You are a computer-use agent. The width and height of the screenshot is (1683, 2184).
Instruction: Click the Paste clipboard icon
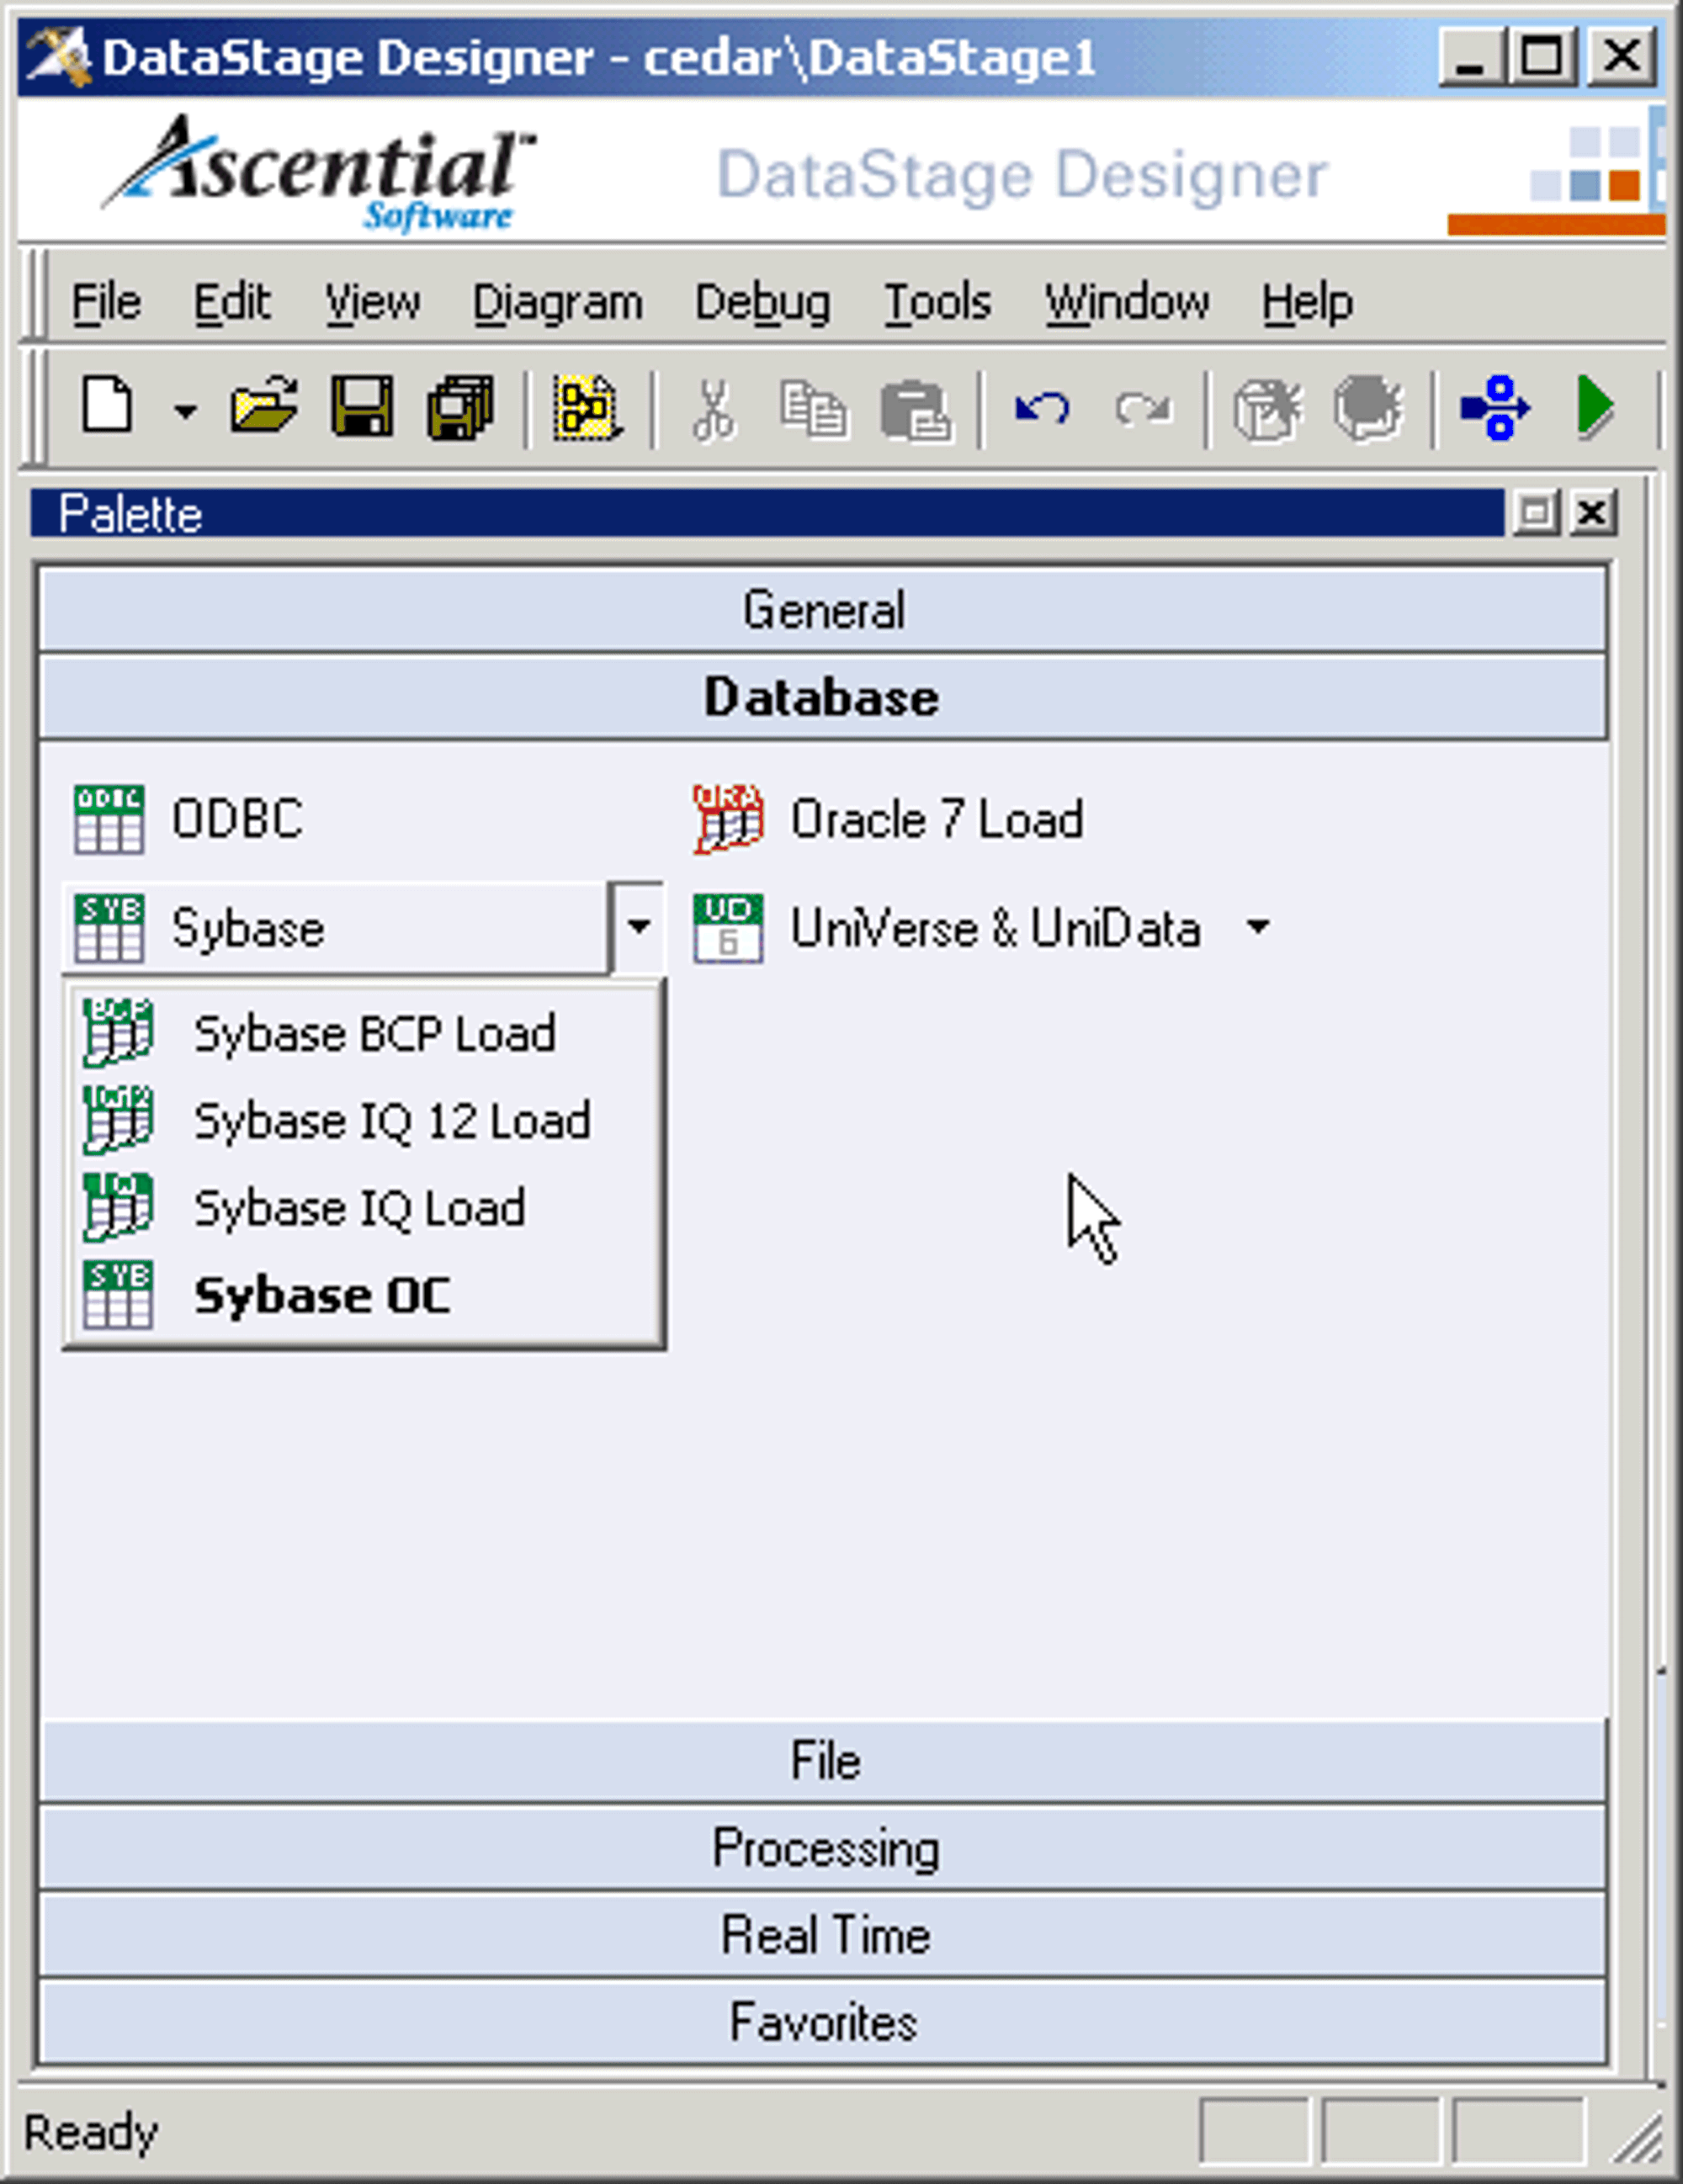[x=915, y=410]
